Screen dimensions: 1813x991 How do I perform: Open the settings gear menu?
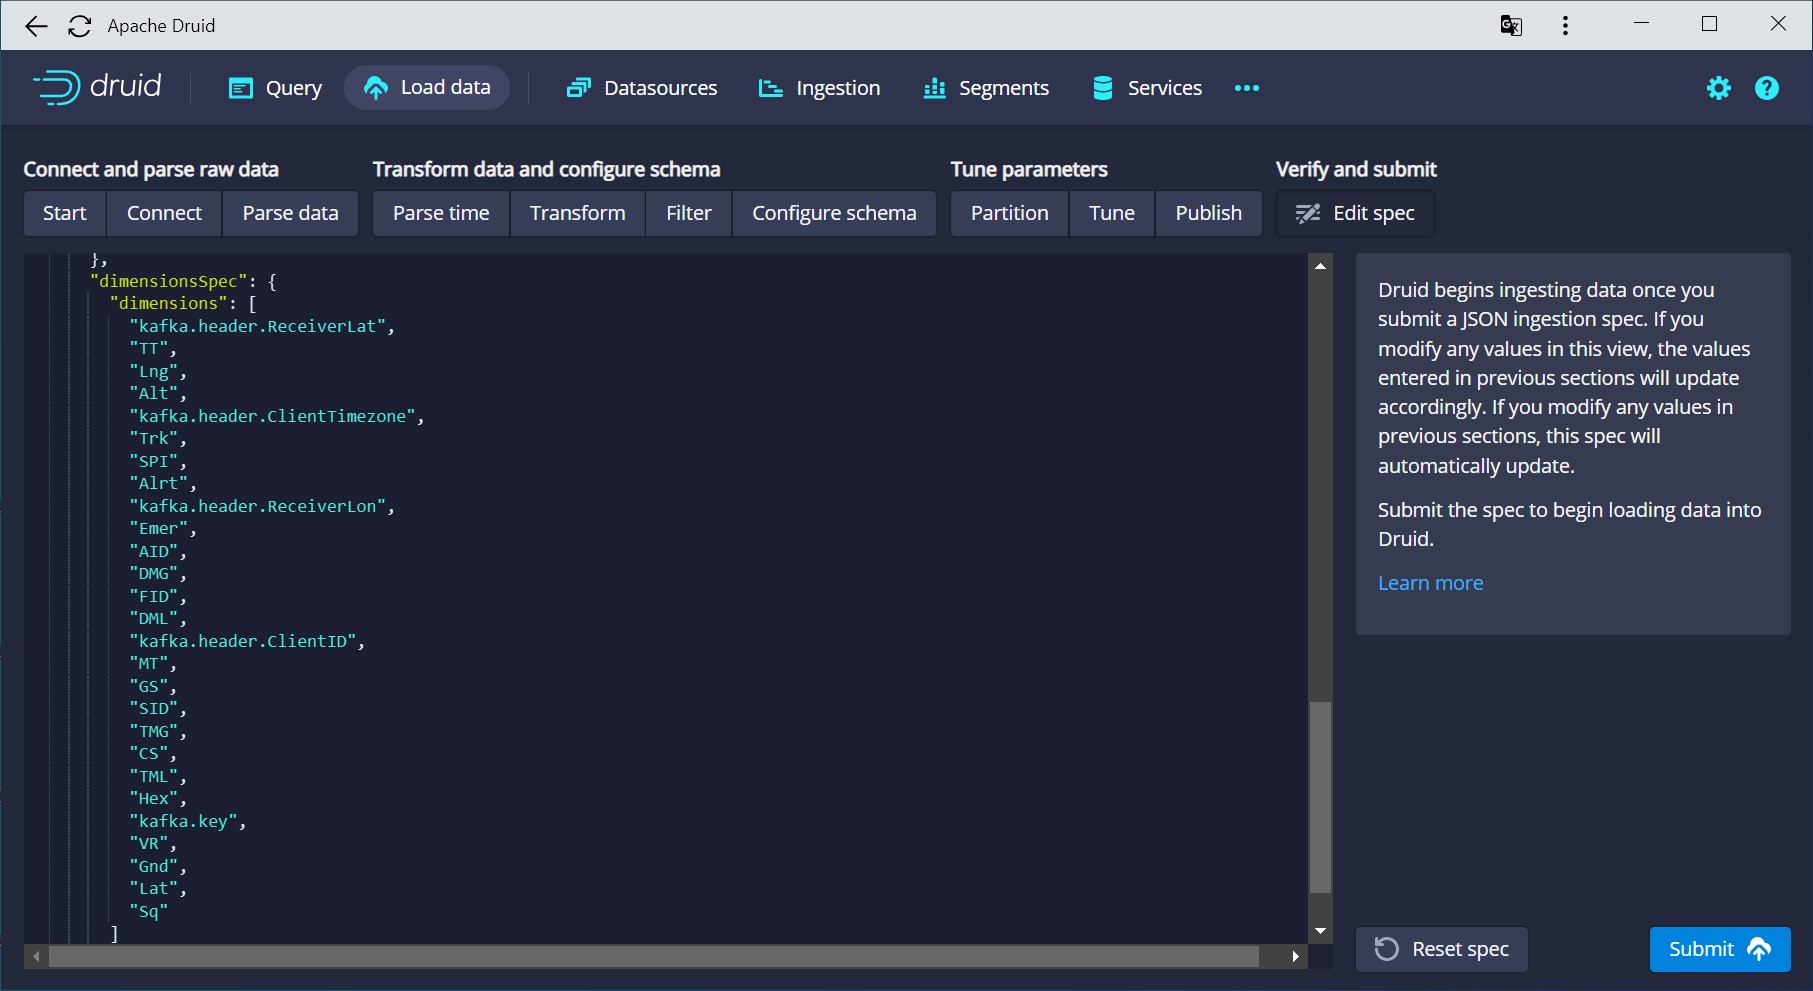[x=1718, y=88]
